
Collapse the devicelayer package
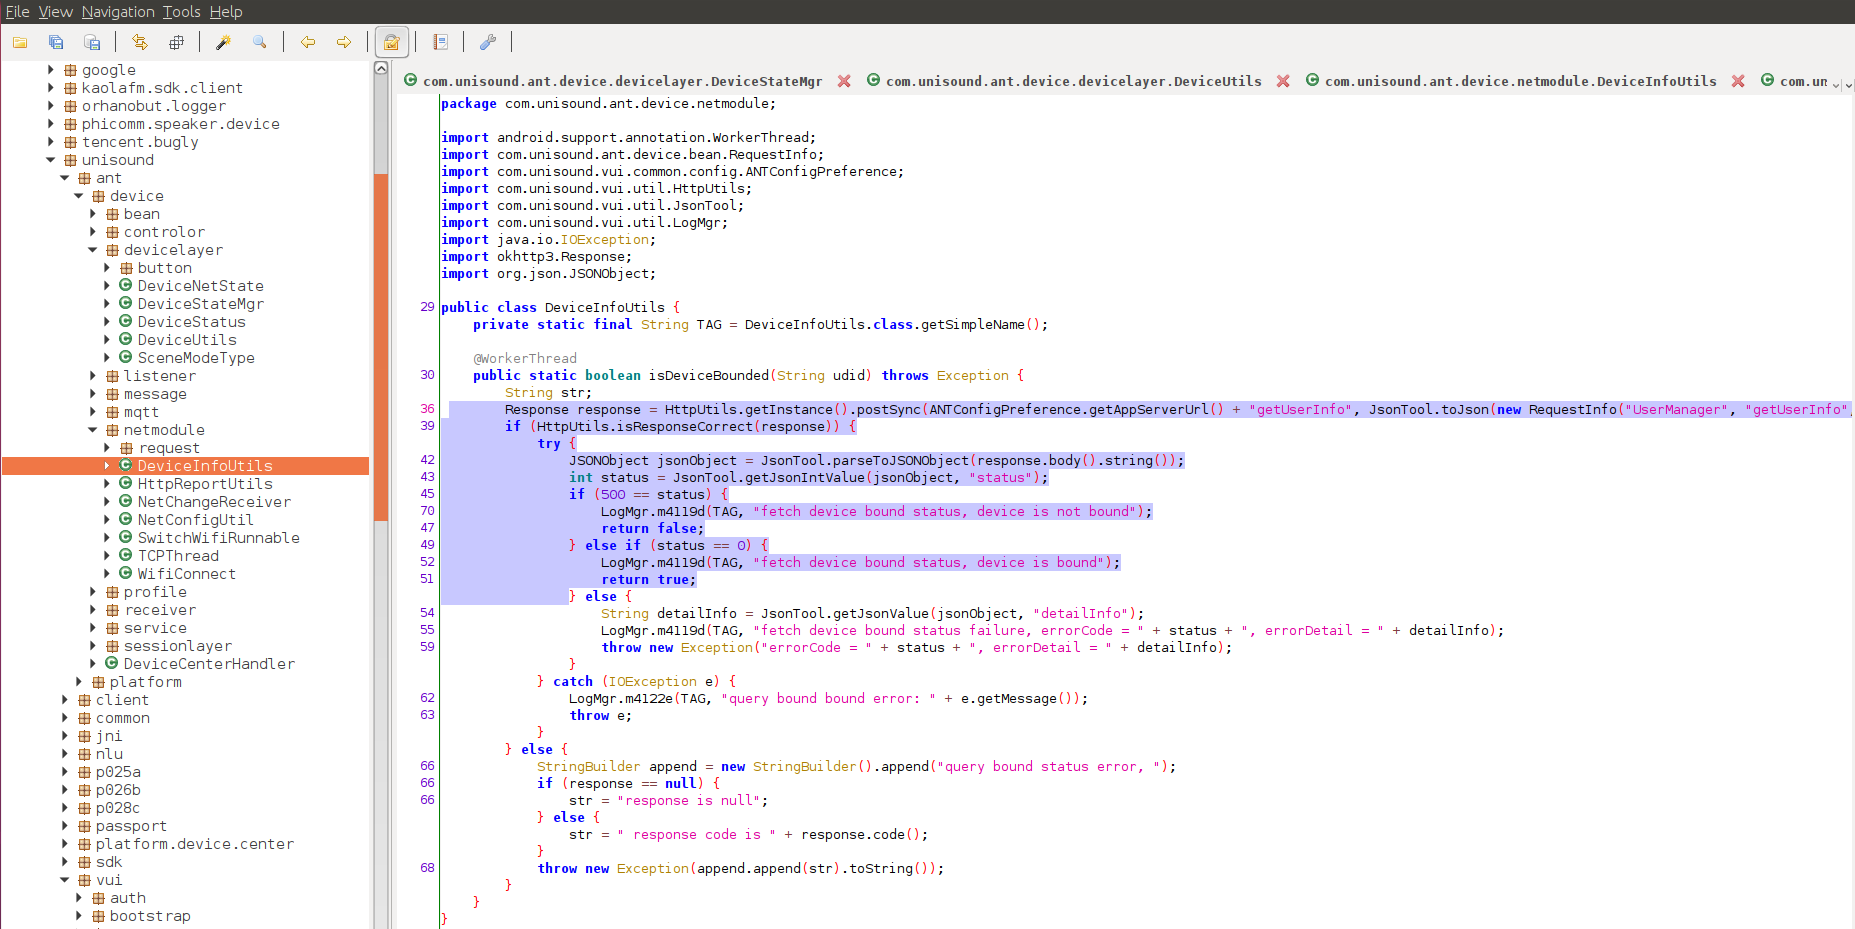coord(93,250)
